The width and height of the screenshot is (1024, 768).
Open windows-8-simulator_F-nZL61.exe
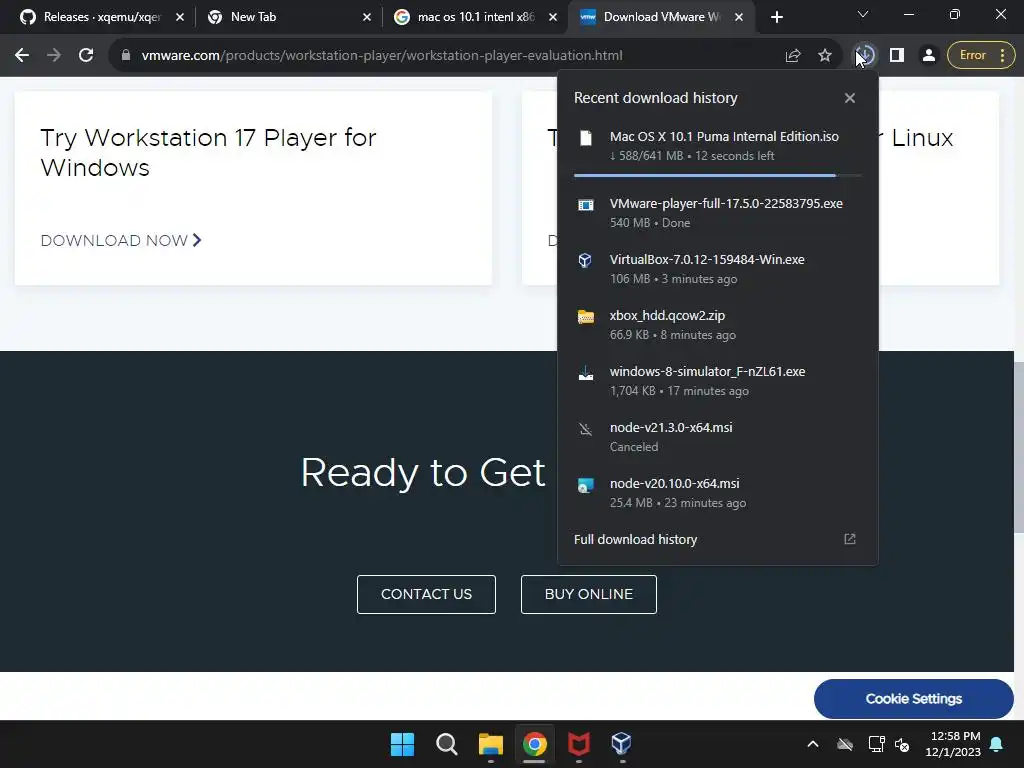coord(707,372)
